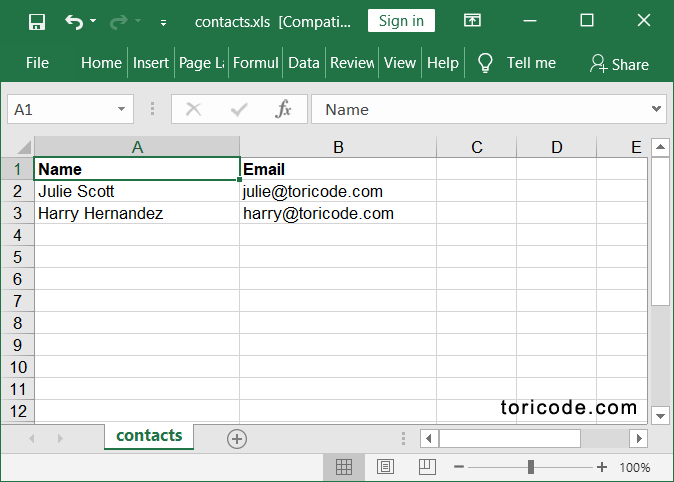Add a new sheet with plus icon
The width and height of the screenshot is (674, 482).
[x=237, y=439]
